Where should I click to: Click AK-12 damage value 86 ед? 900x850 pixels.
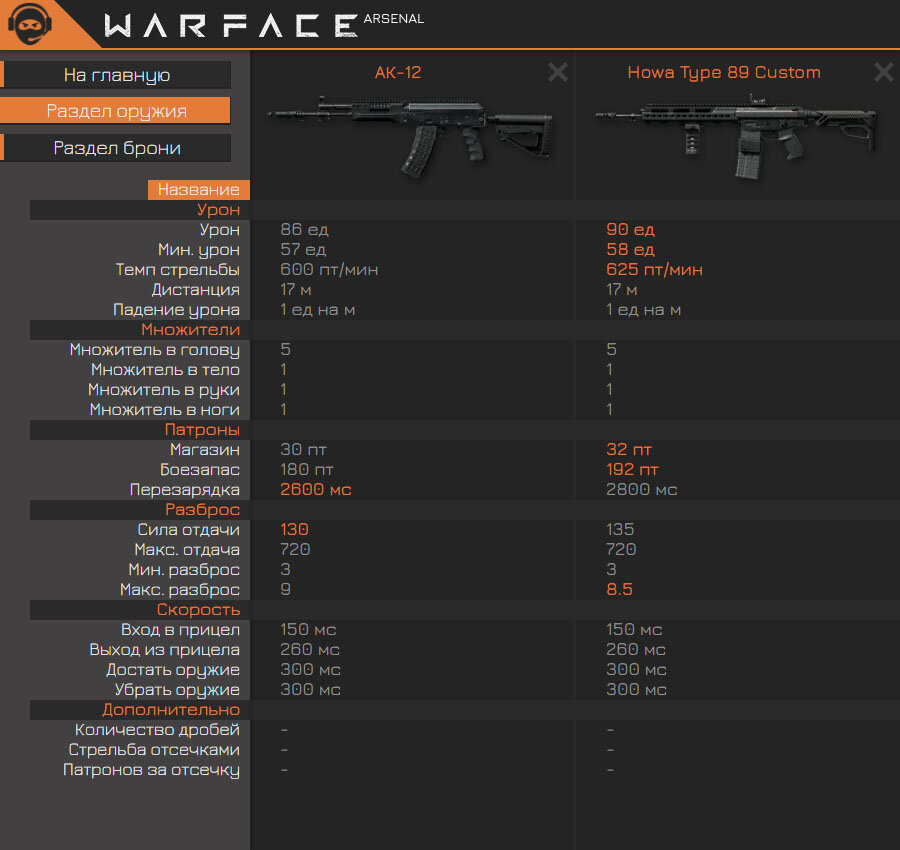(x=304, y=230)
